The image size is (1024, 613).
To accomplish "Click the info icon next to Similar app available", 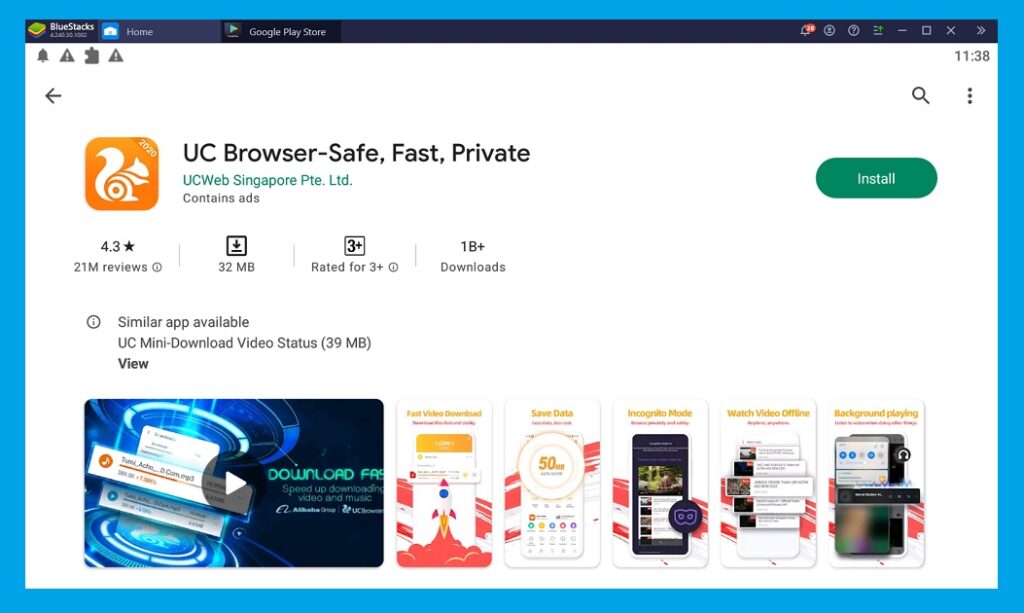I will pos(93,322).
